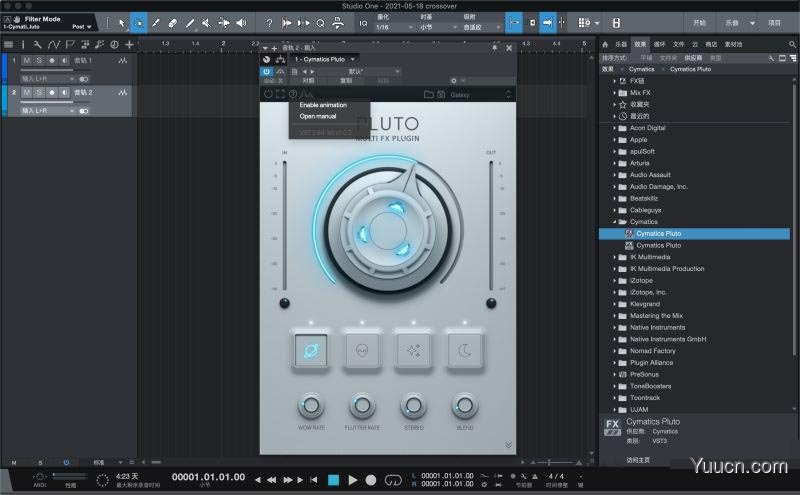
Task: Sort browser by 供应商
Action: (693, 58)
